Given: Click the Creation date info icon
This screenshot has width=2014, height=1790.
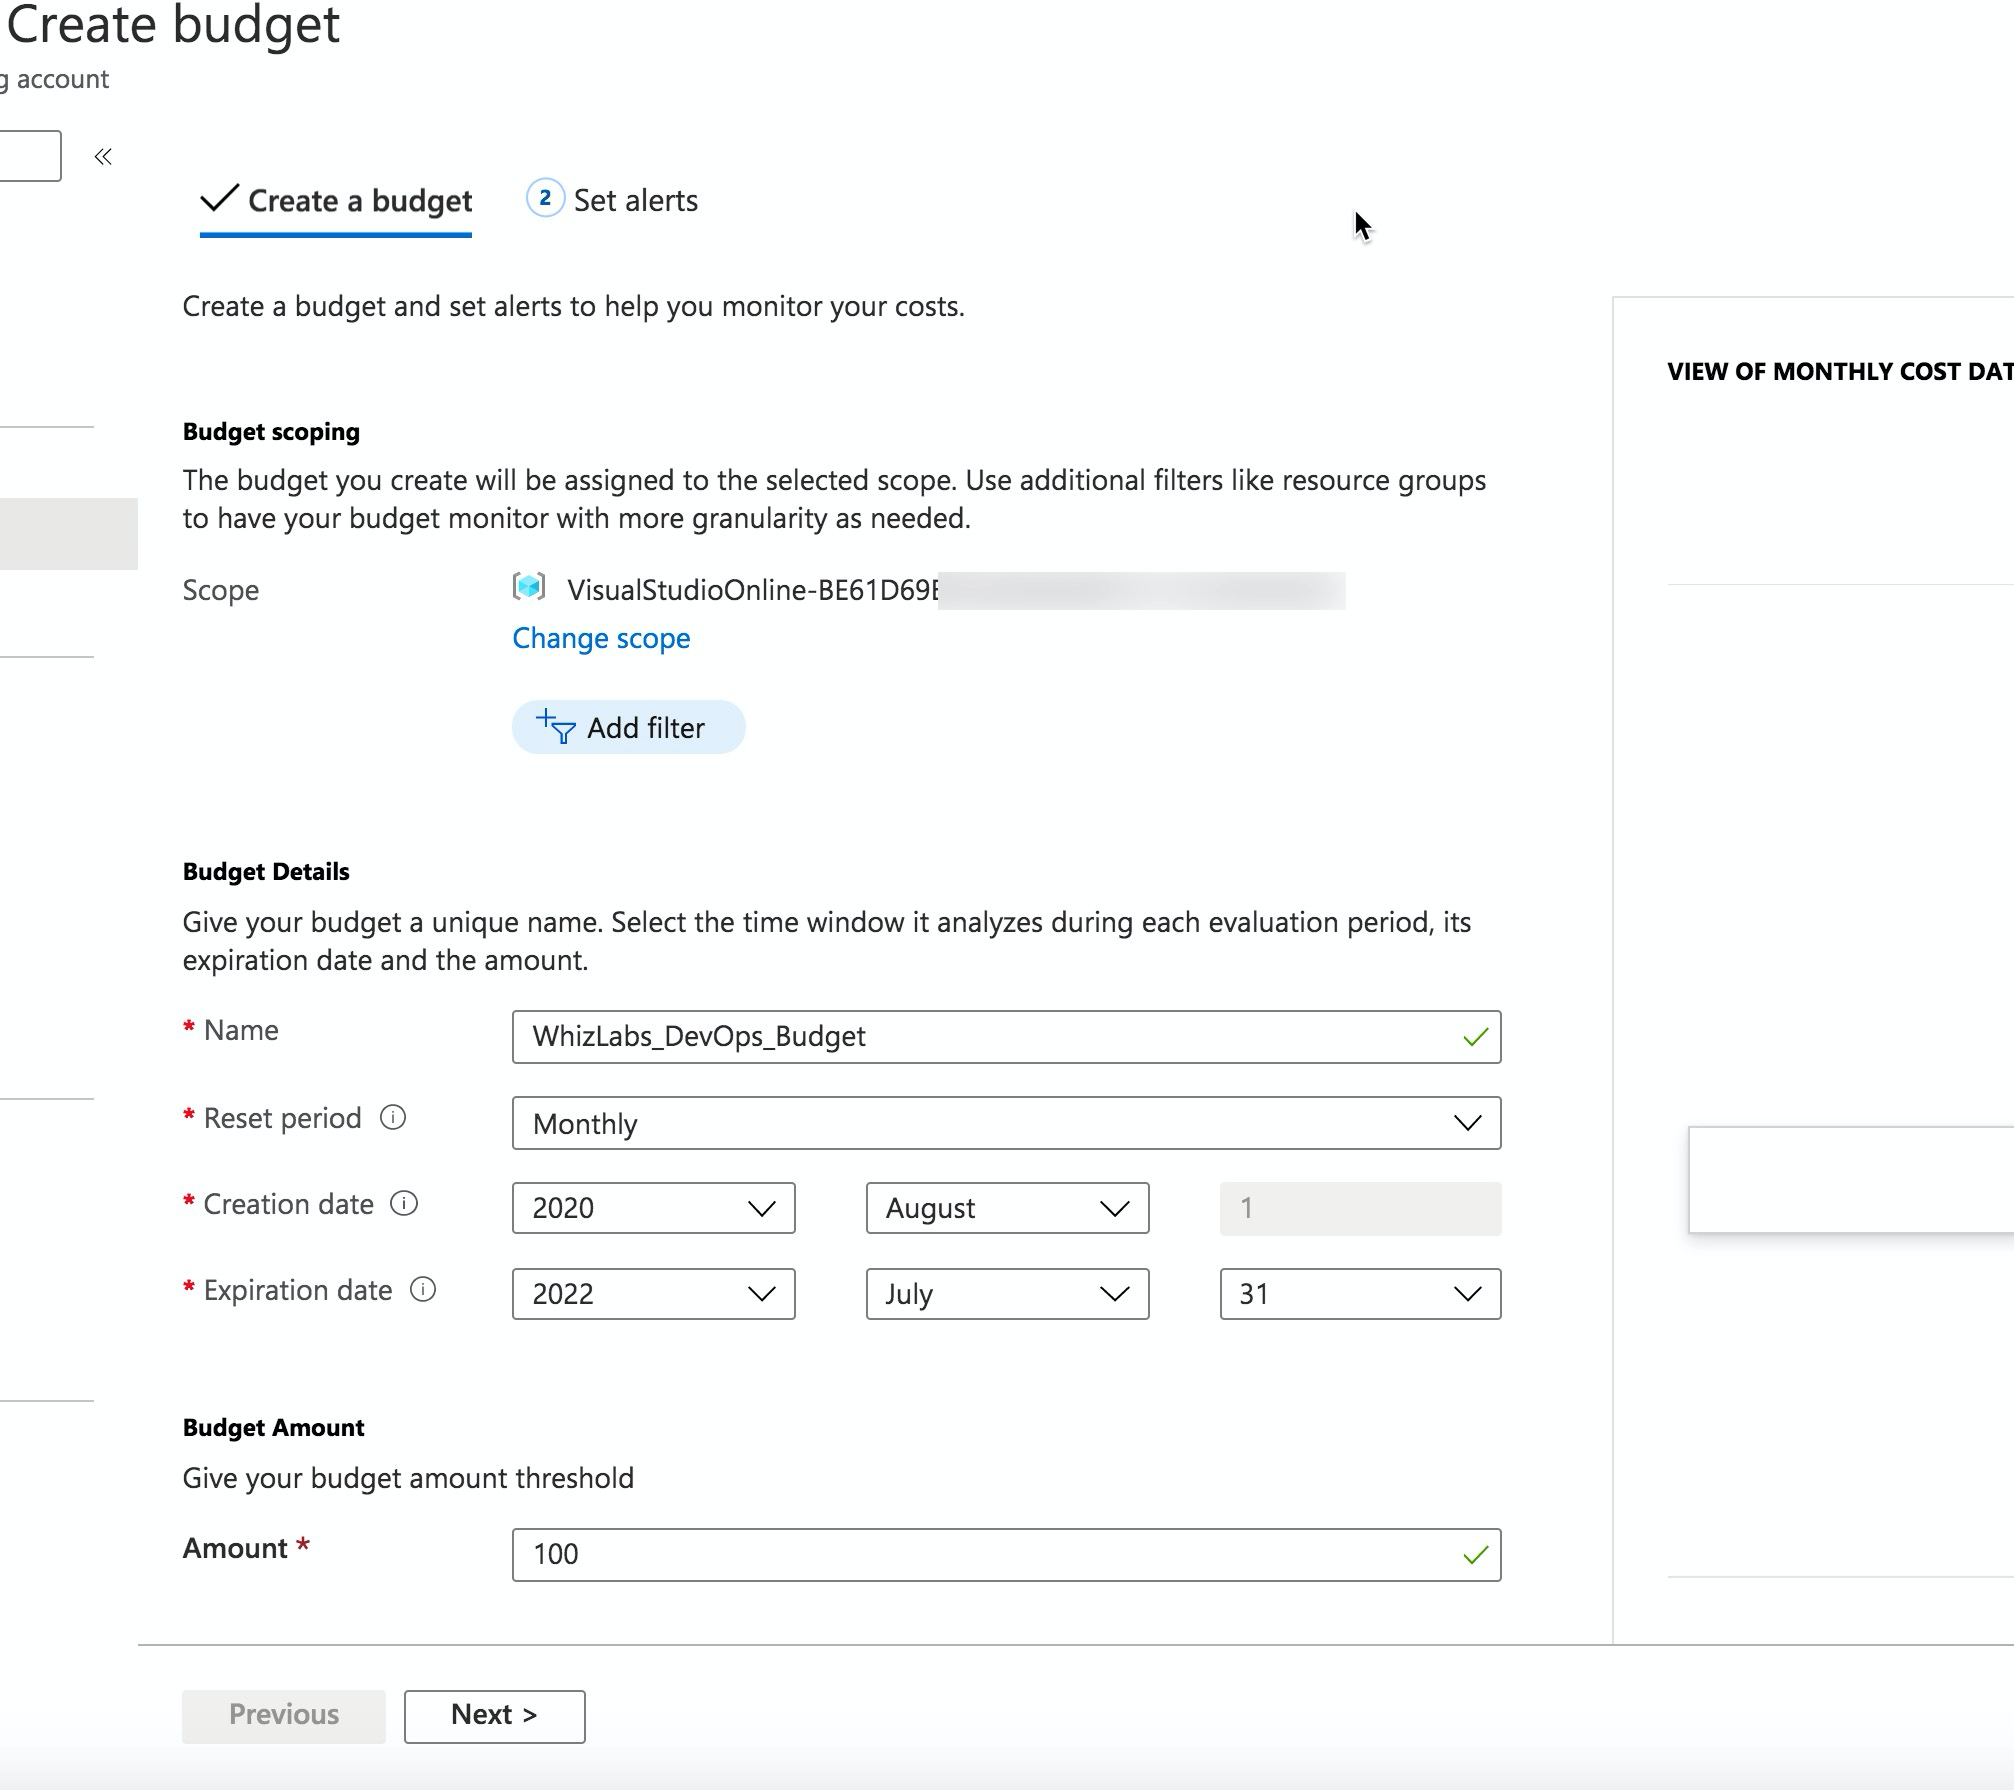Looking at the screenshot, I should pyautogui.click(x=404, y=1203).
